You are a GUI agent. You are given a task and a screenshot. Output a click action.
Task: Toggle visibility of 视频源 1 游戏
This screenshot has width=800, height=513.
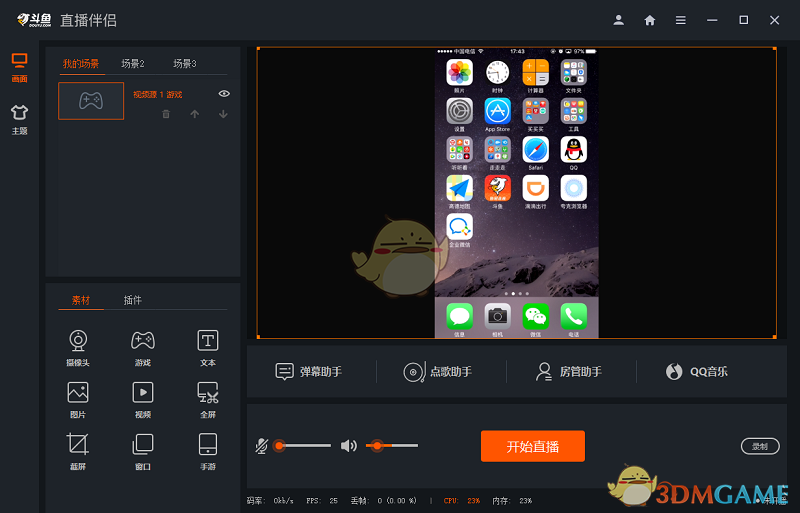tap(224, 93)
